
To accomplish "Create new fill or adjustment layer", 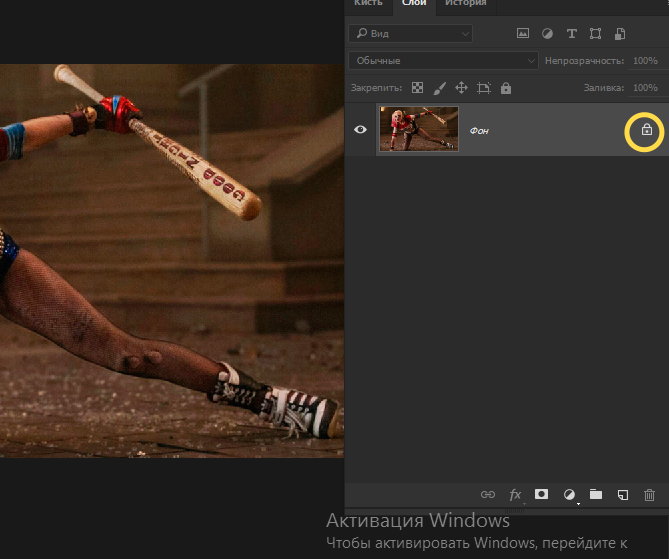I will click(x=569, y=495).
